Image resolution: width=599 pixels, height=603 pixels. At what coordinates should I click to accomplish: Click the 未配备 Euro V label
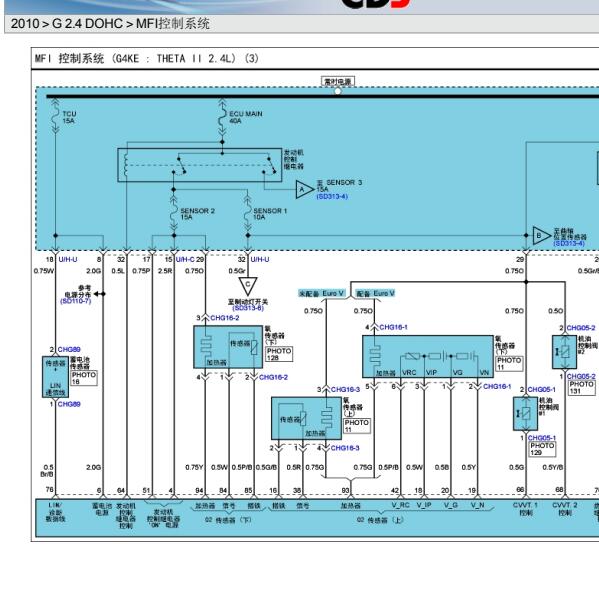321,293
